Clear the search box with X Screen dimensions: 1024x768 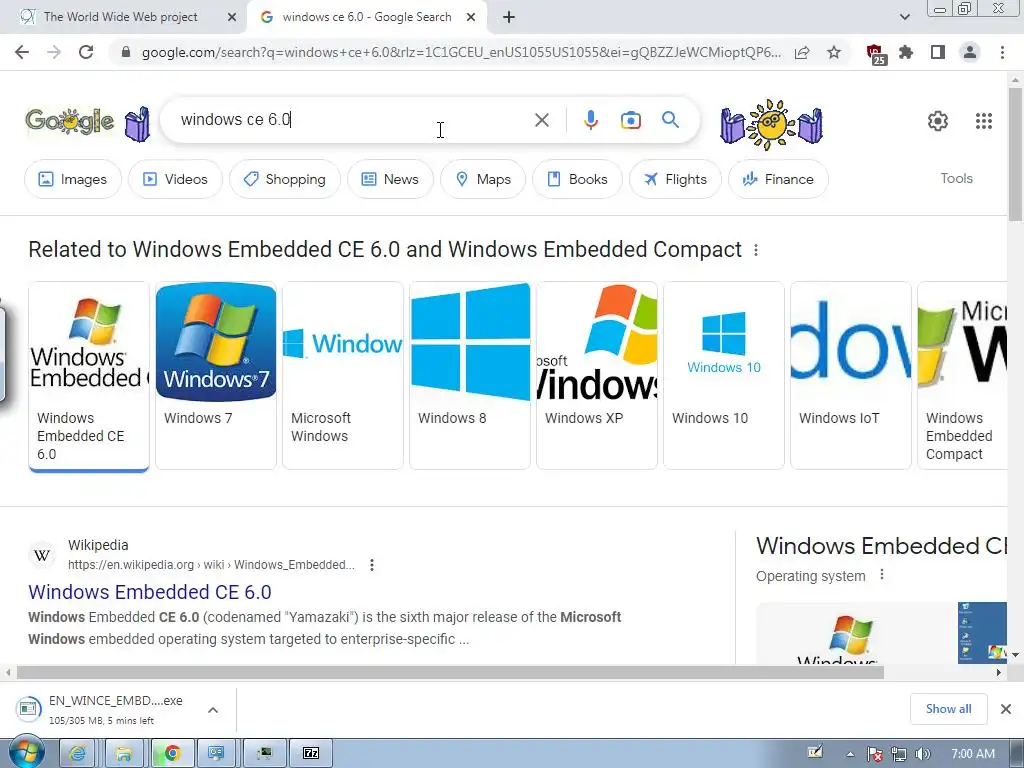pyautogui.click(x=541, y=120)
